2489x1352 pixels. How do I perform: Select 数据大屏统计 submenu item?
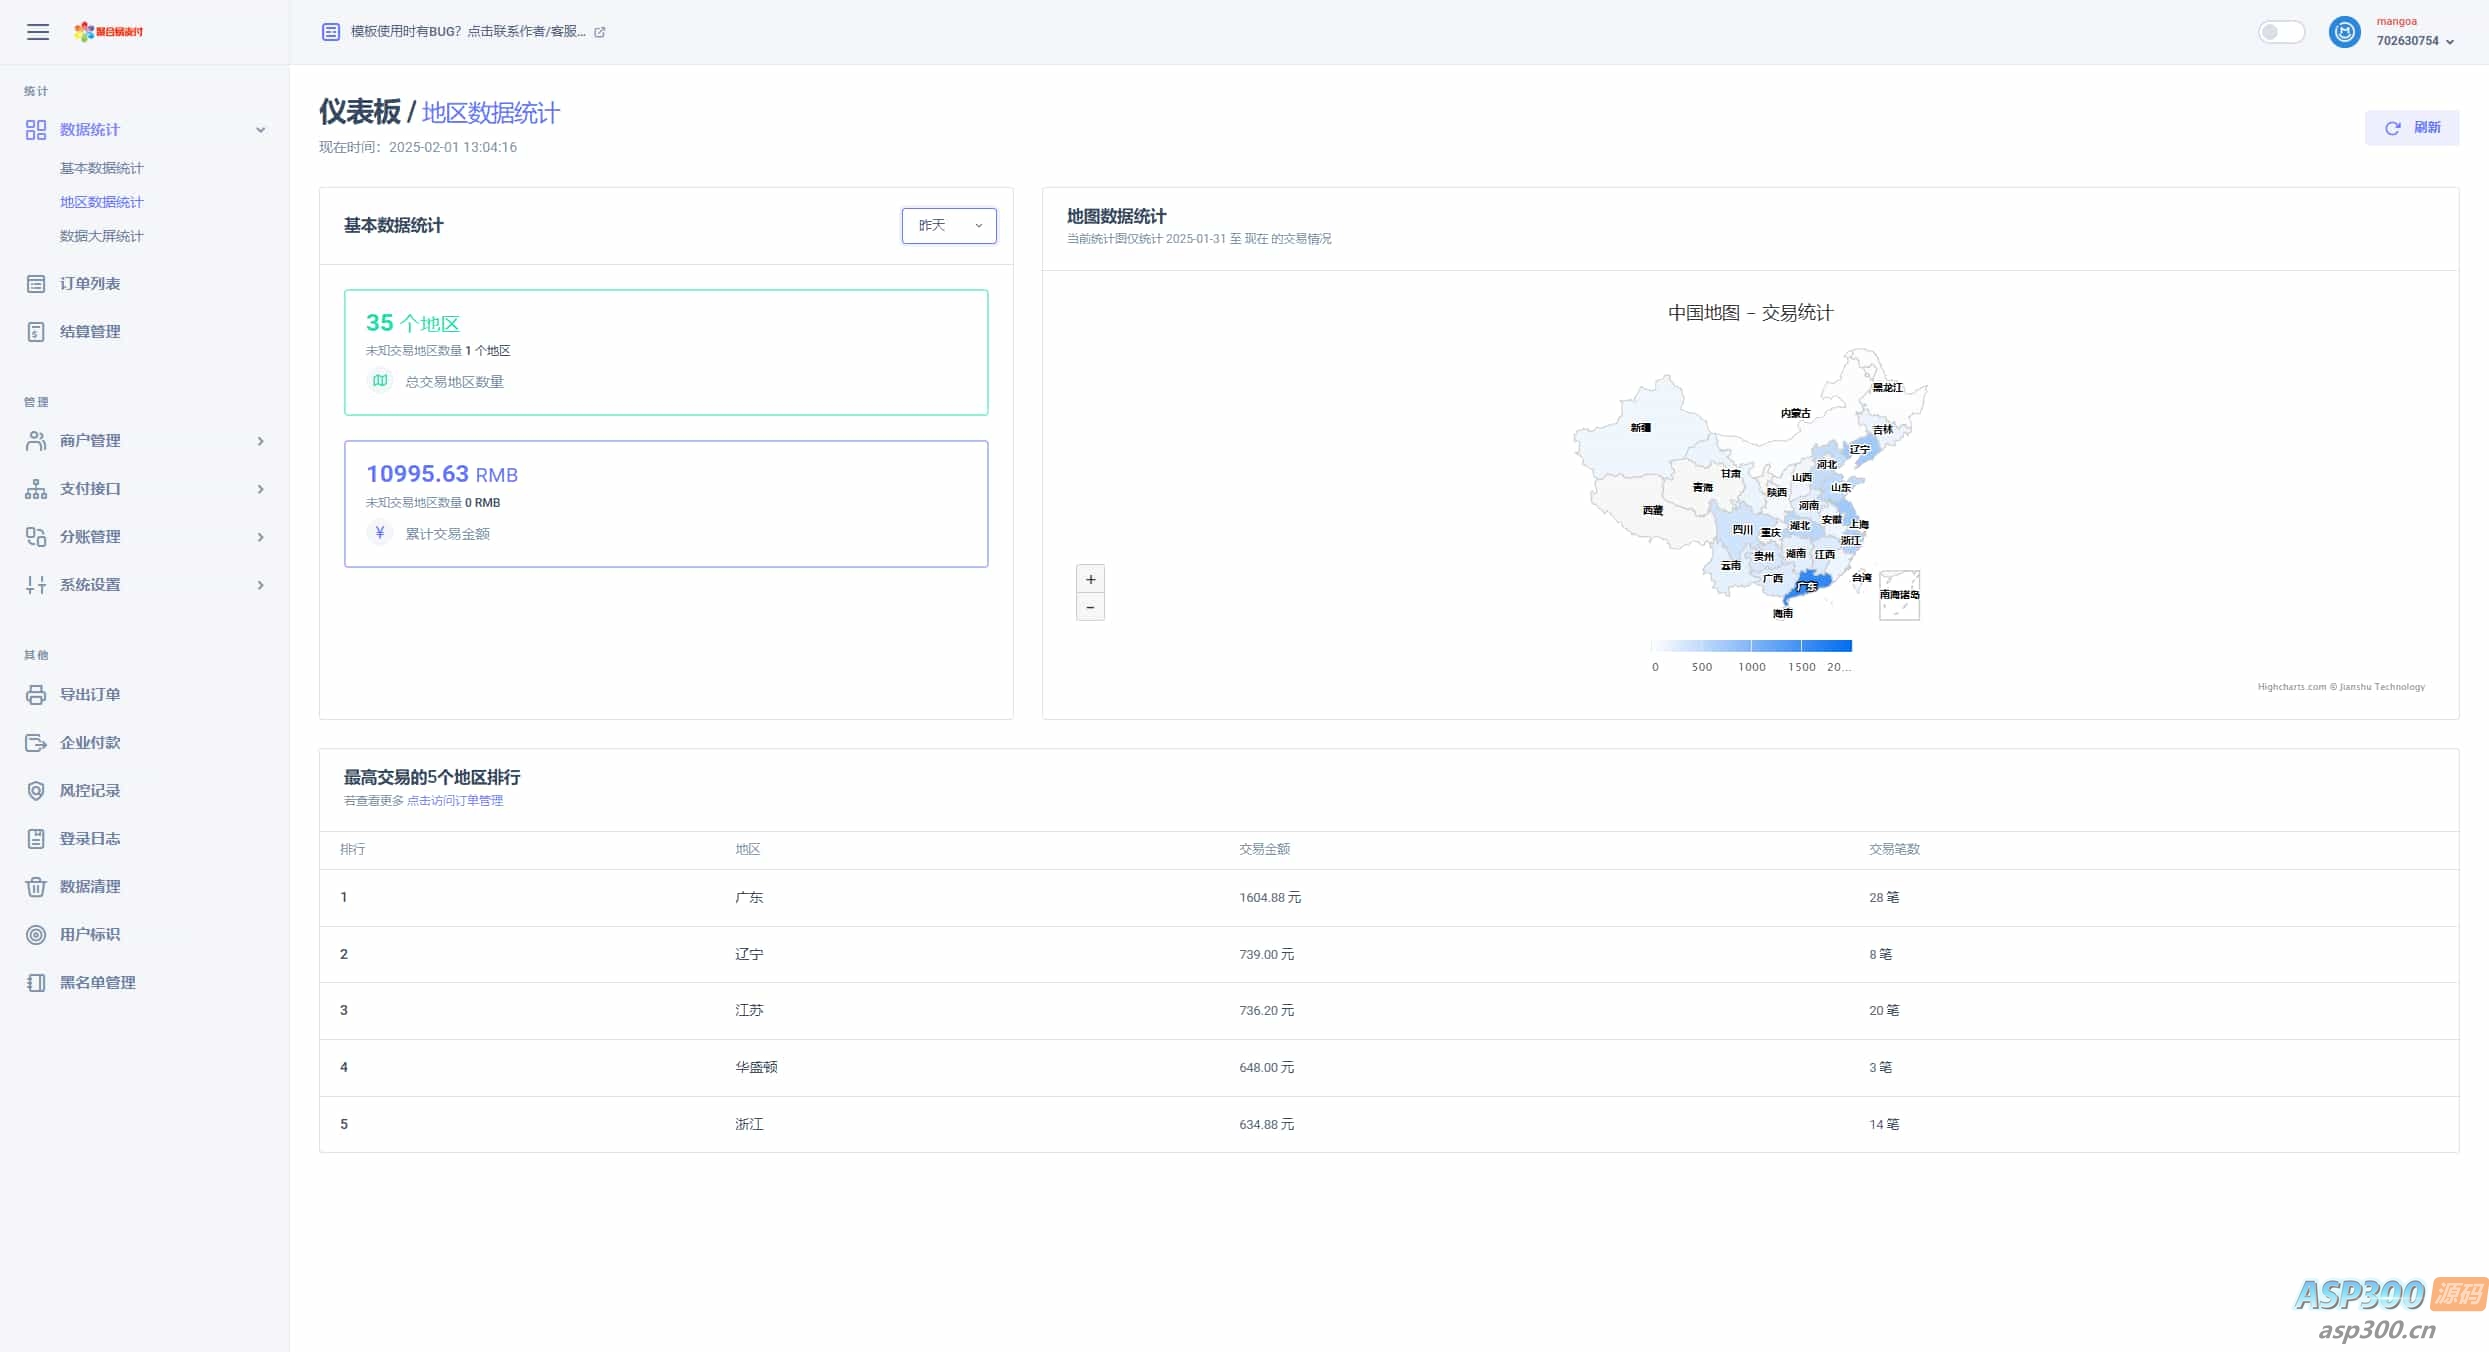(101, 236)
